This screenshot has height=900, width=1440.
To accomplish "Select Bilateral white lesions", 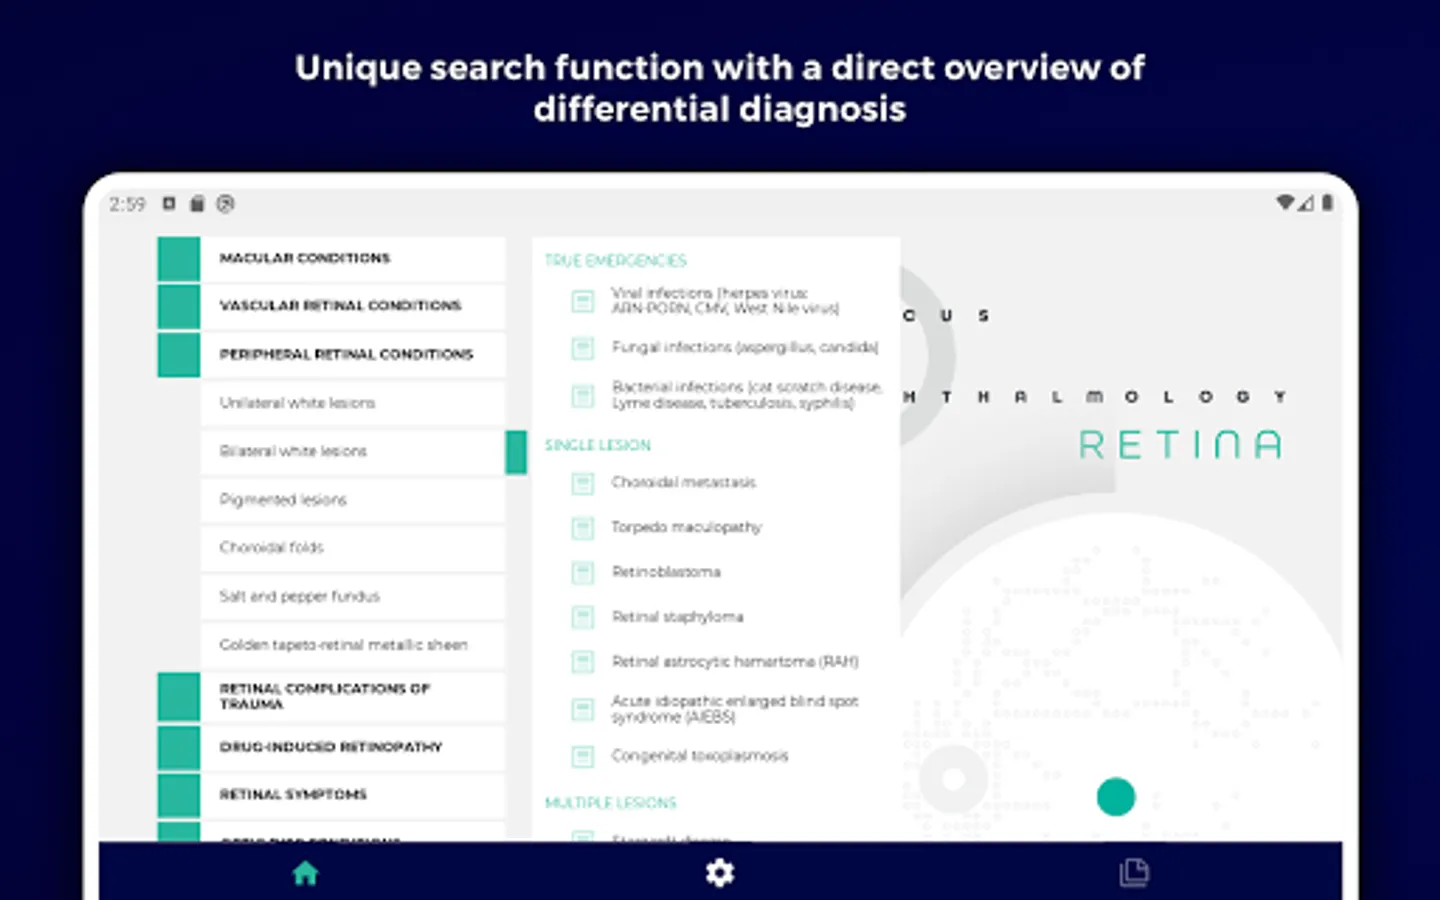I will (x=353, y=451).
